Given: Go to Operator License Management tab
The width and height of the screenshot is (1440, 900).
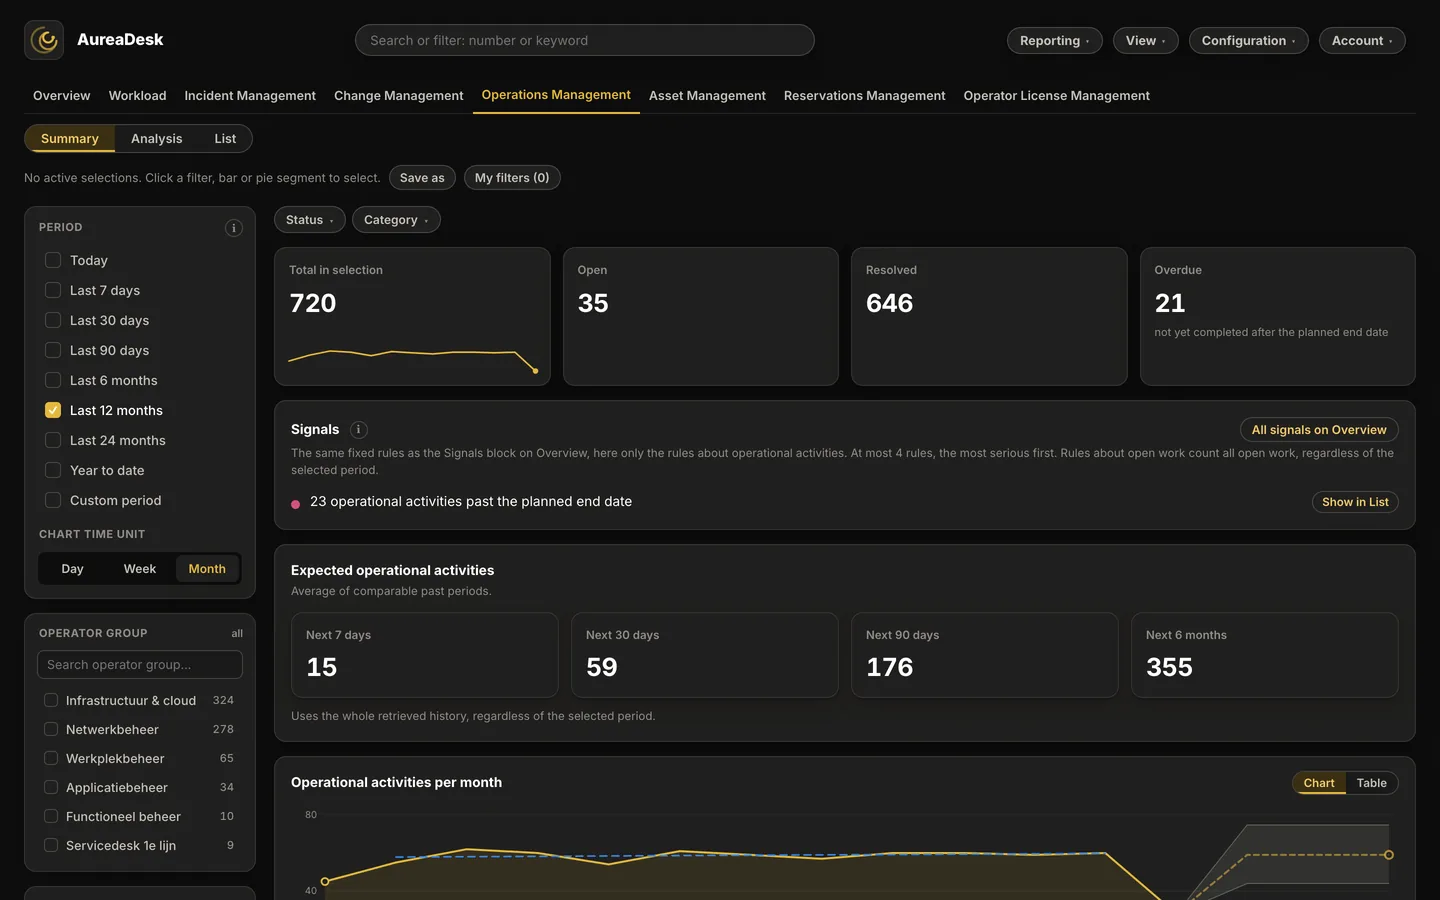Looking at the screenshot, I should click(x=1057, y=96).
